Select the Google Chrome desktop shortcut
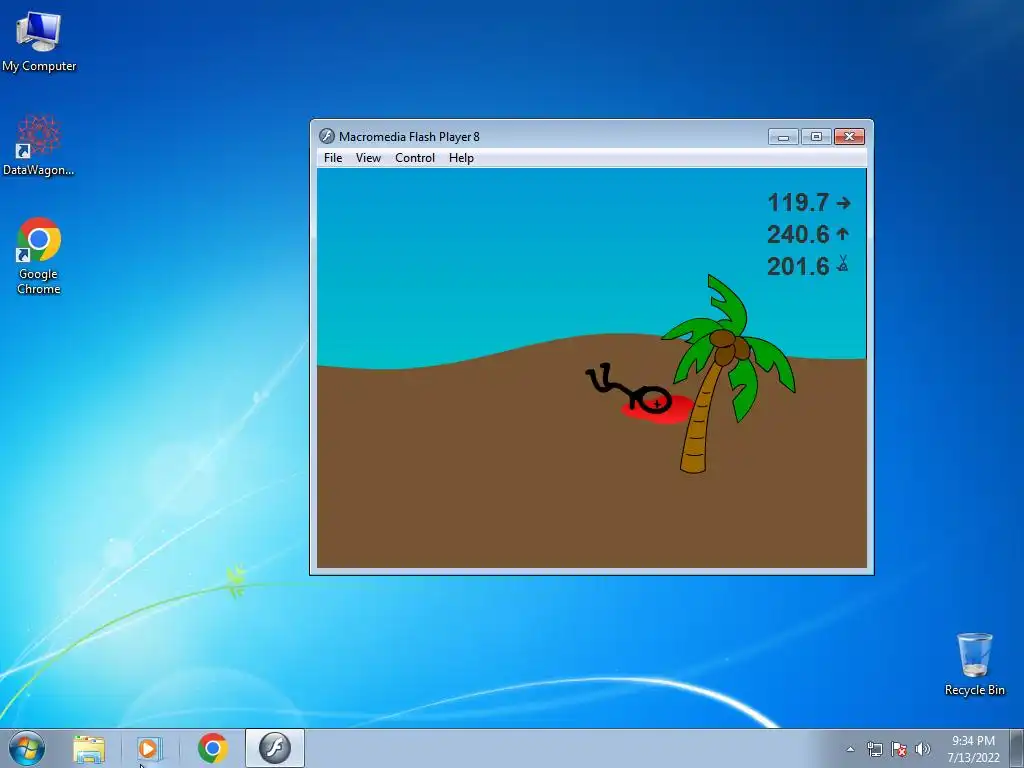The height and width of the screenshot is (768, 1024). [x=39, y=256]
